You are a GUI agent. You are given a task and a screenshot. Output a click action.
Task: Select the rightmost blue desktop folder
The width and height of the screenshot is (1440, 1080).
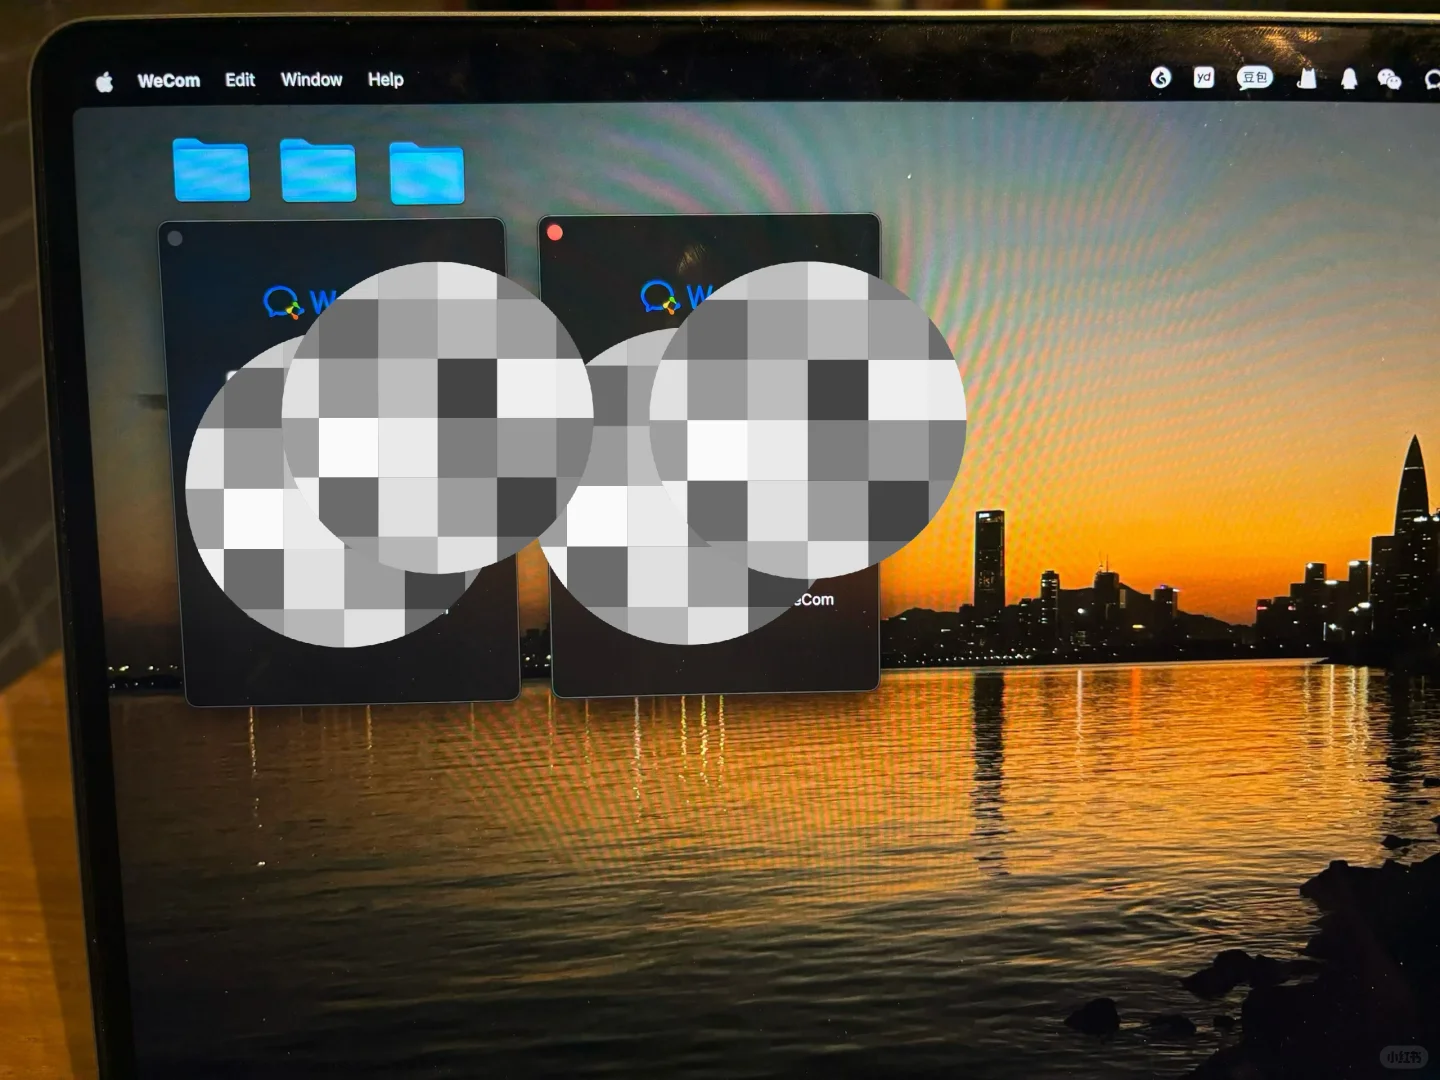(427, 172)
